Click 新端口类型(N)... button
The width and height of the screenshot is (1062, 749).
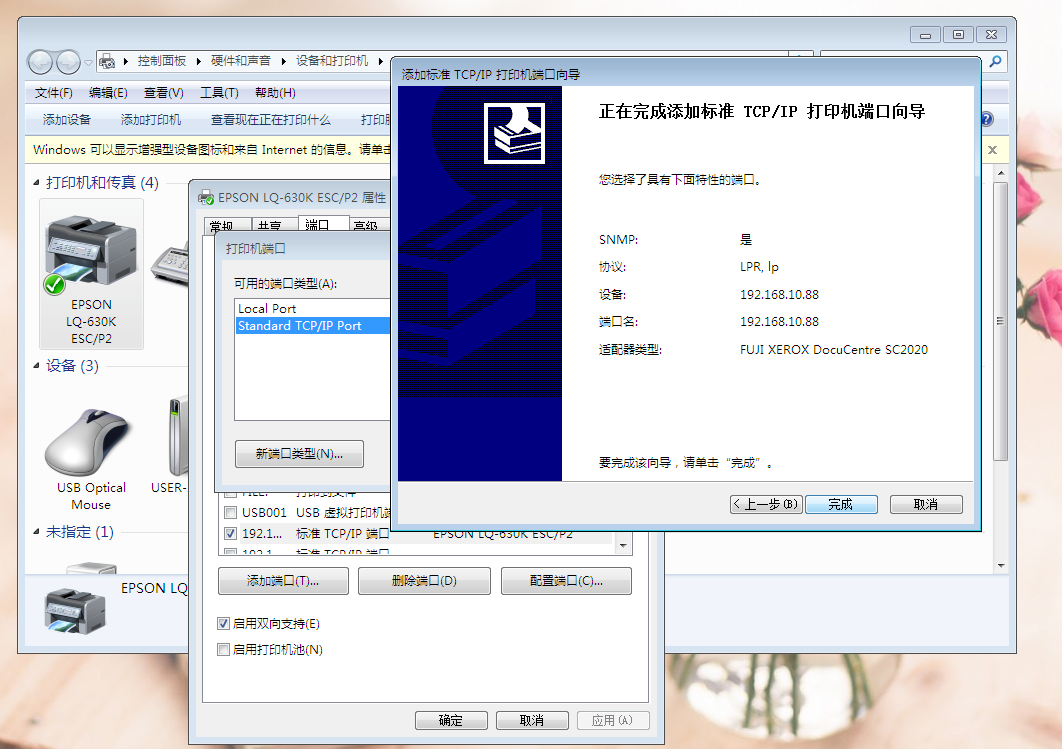299,454
